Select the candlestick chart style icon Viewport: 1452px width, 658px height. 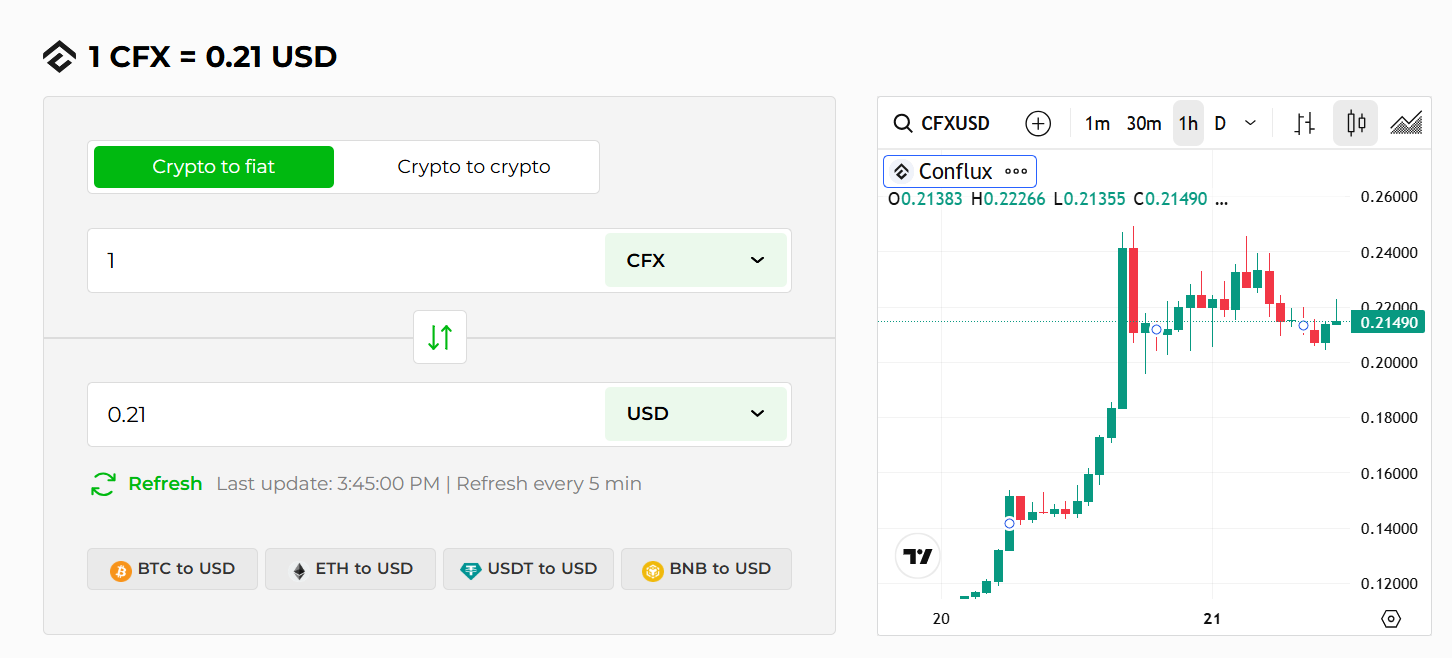tap(1355, 122)
